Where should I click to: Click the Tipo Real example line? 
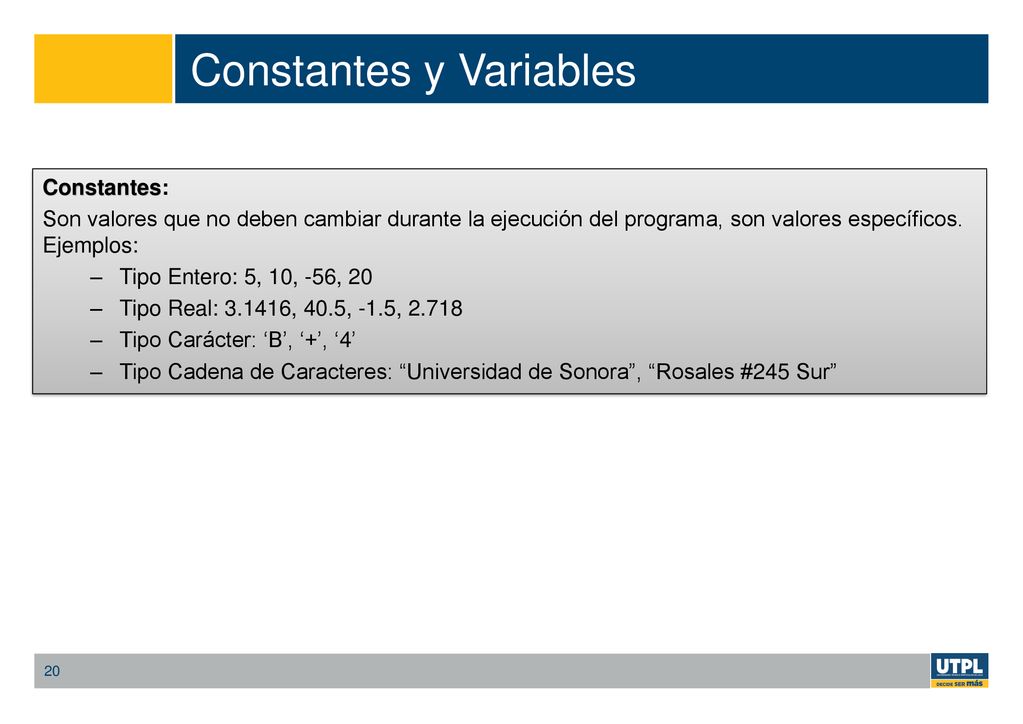tap(291, 308)
